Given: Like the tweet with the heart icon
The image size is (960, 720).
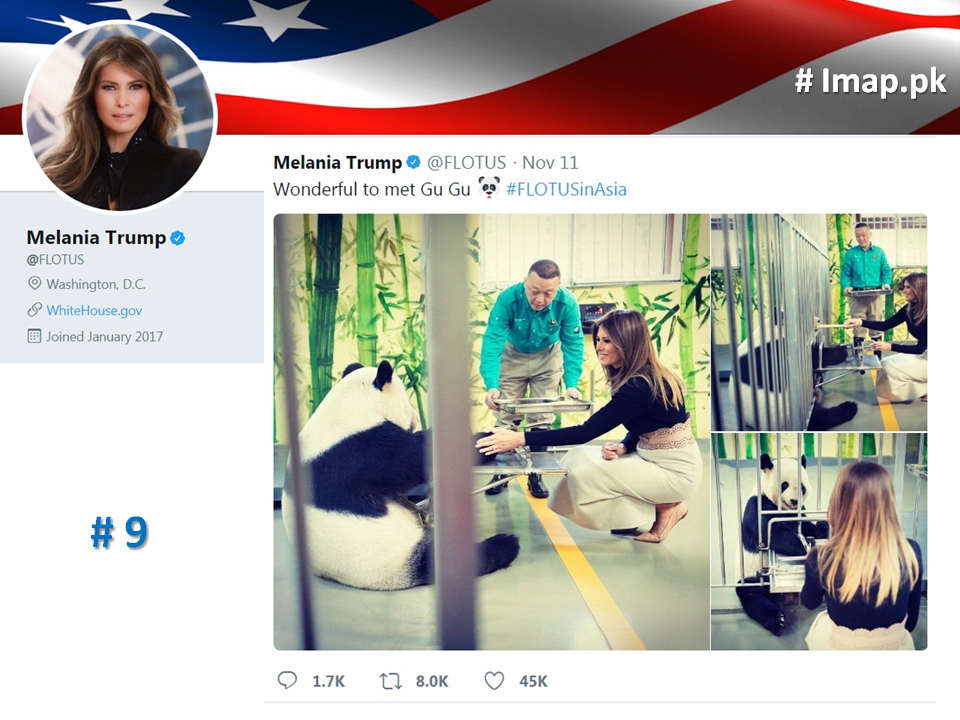Looking at the screenshot, I should (494, 681).
